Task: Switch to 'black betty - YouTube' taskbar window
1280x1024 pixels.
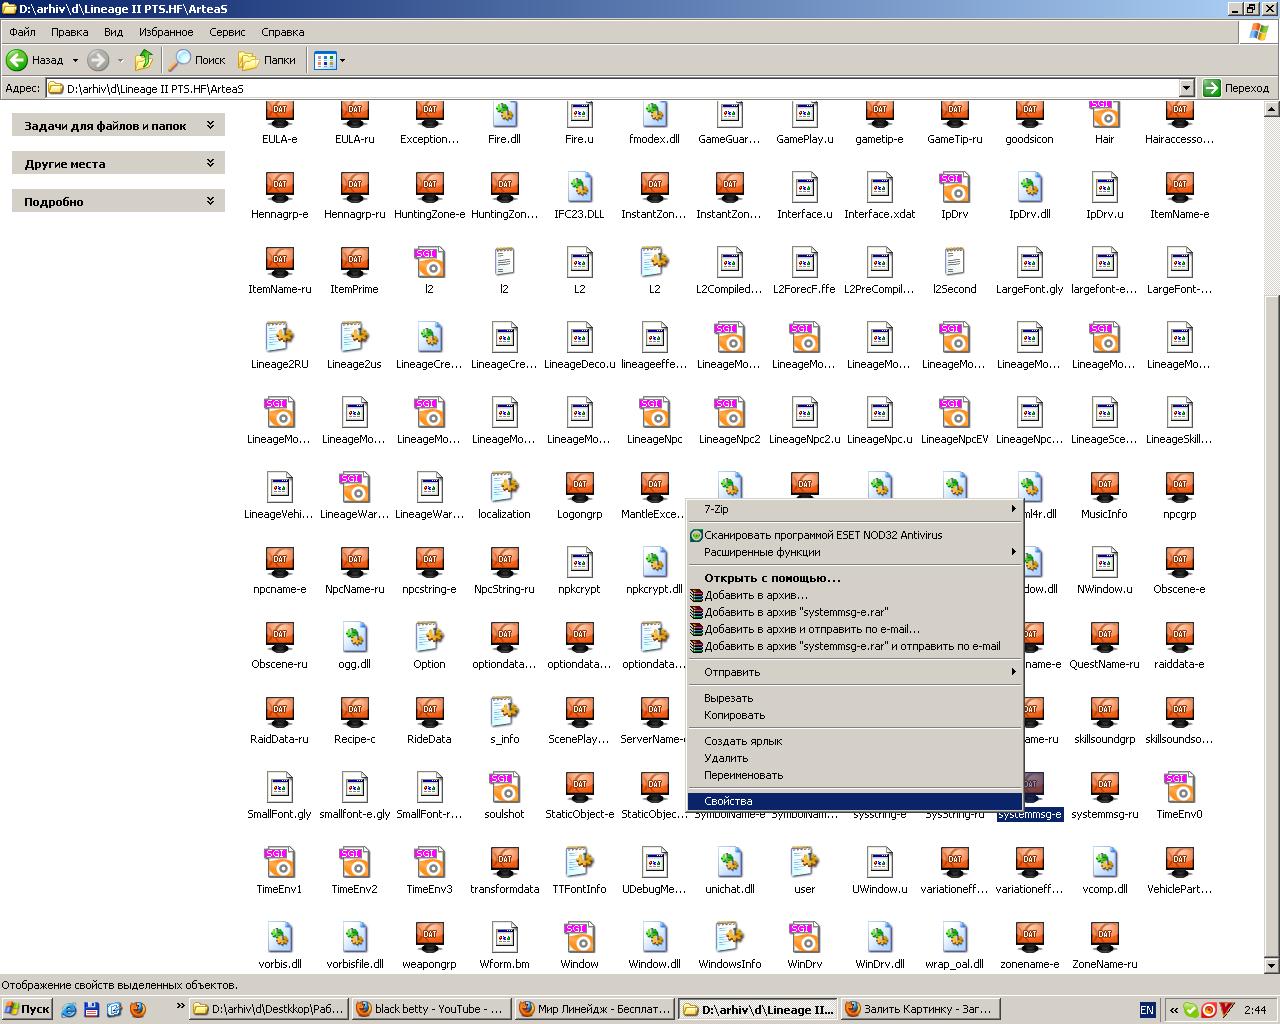Action: click(x=431, y=1009)
